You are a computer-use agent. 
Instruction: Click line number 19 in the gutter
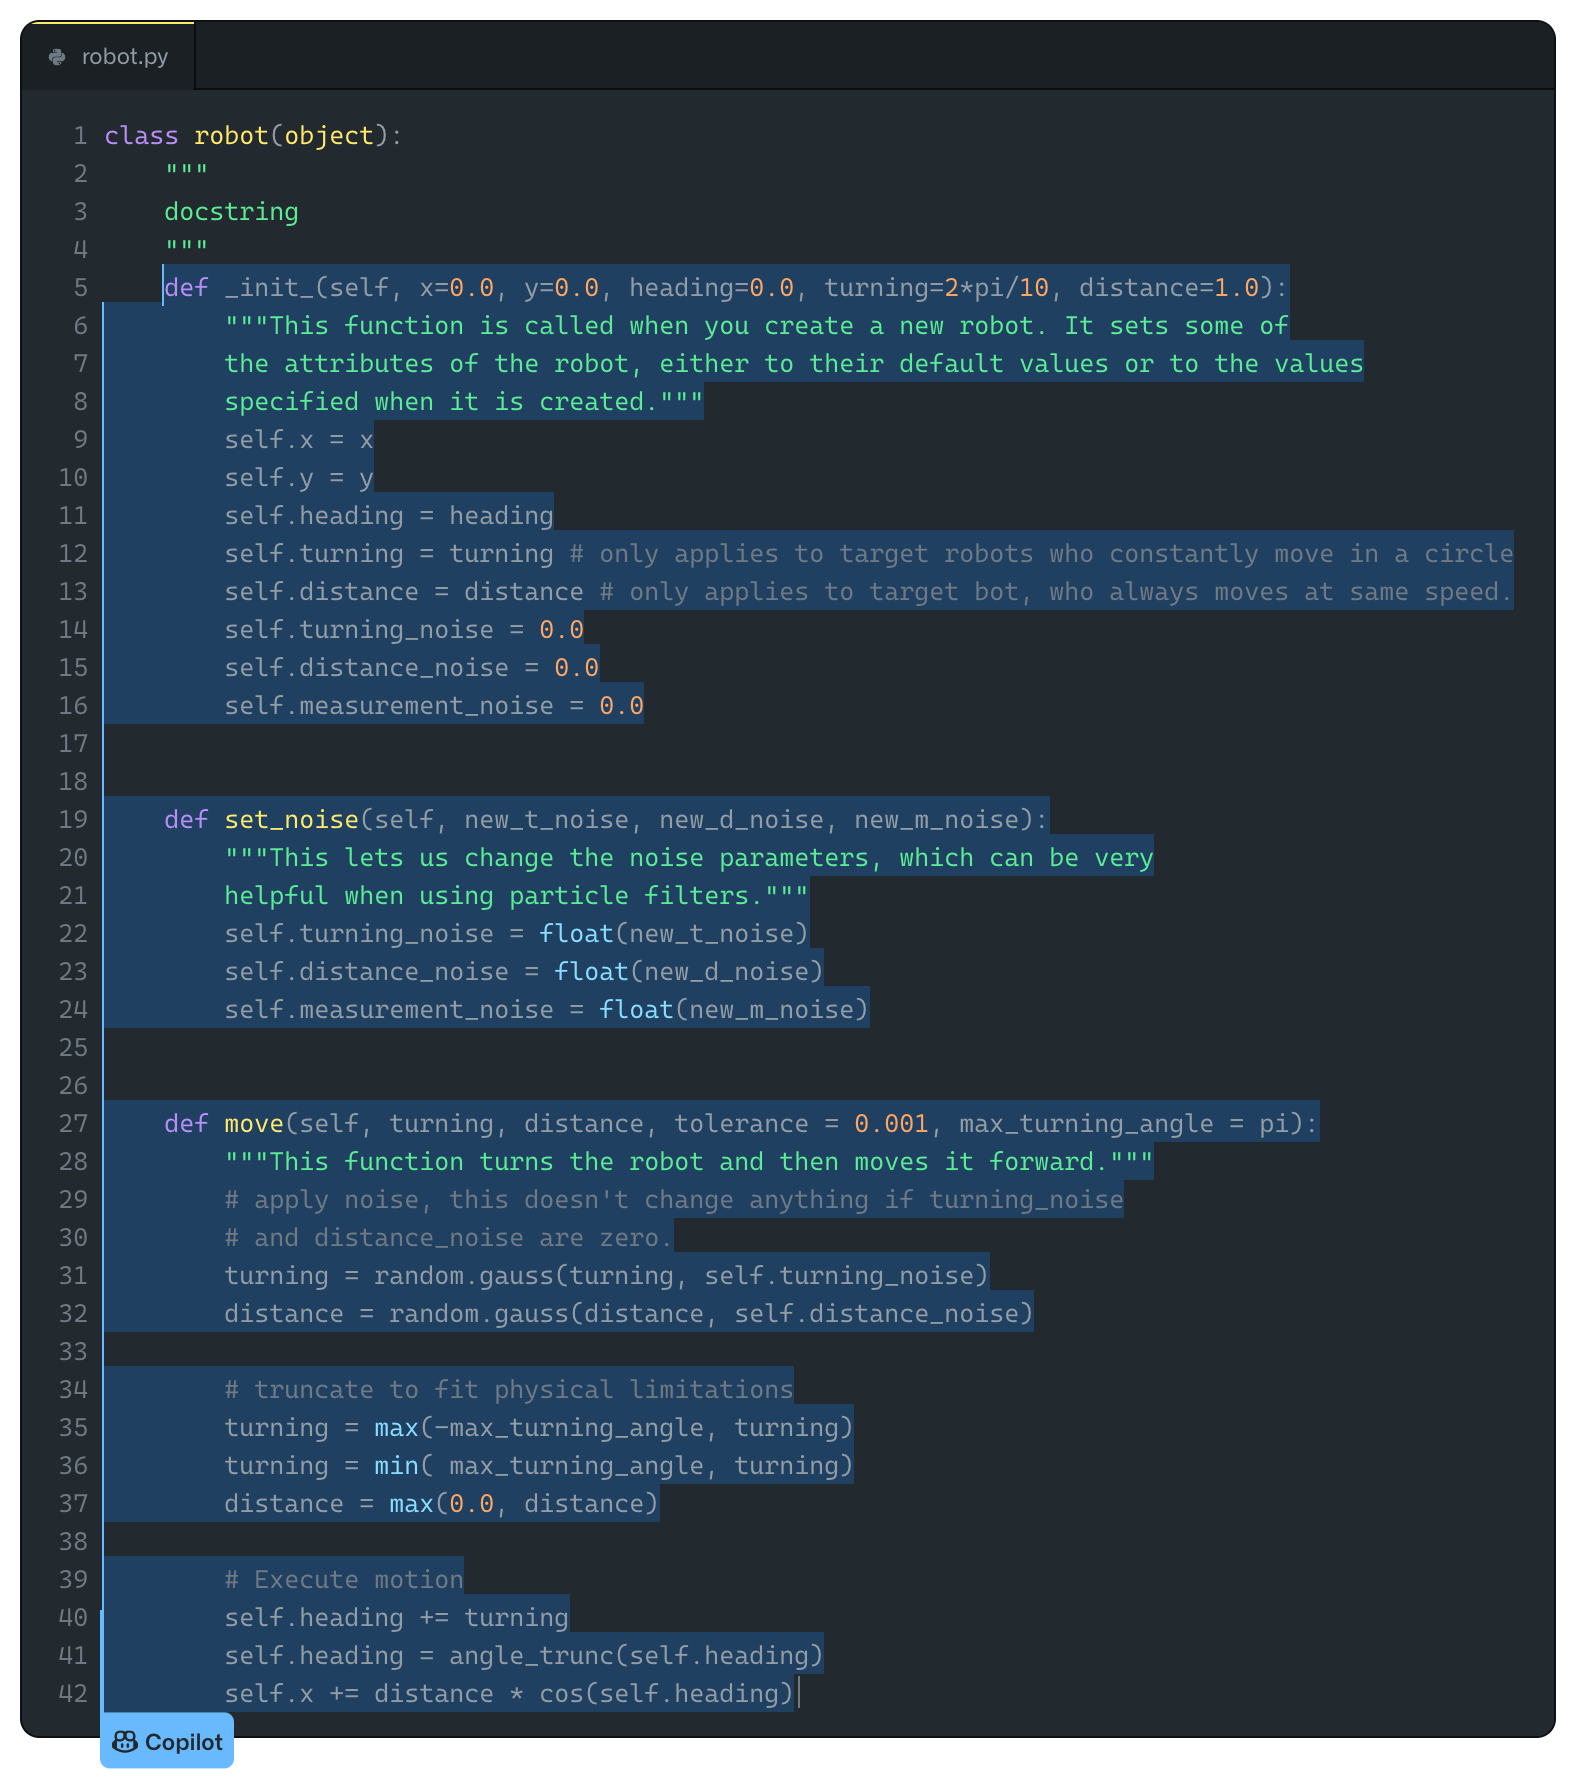click(x=73, y=820)
